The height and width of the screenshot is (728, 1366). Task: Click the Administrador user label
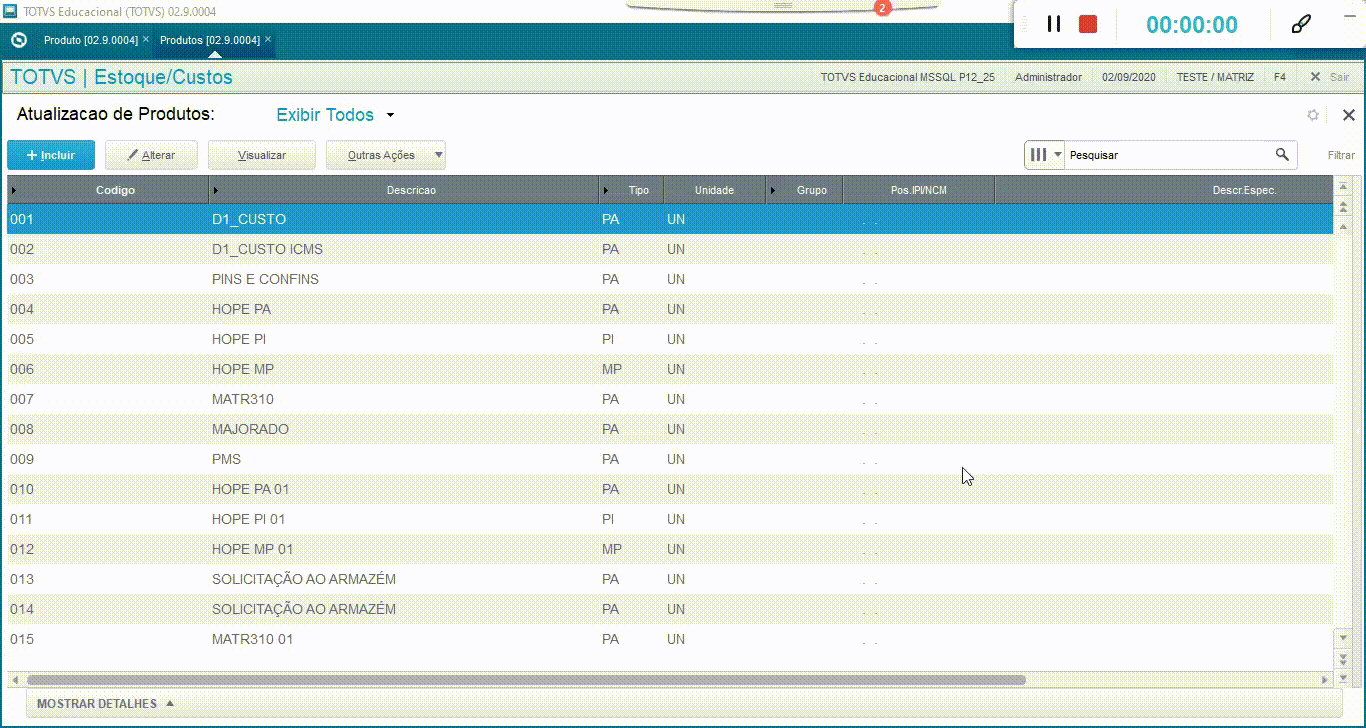pos(1048,77)
